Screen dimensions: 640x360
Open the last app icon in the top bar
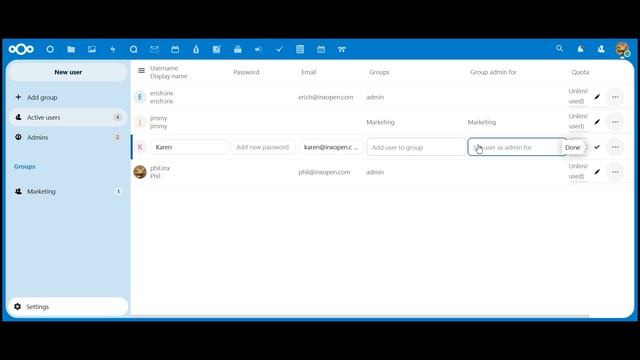342,49
